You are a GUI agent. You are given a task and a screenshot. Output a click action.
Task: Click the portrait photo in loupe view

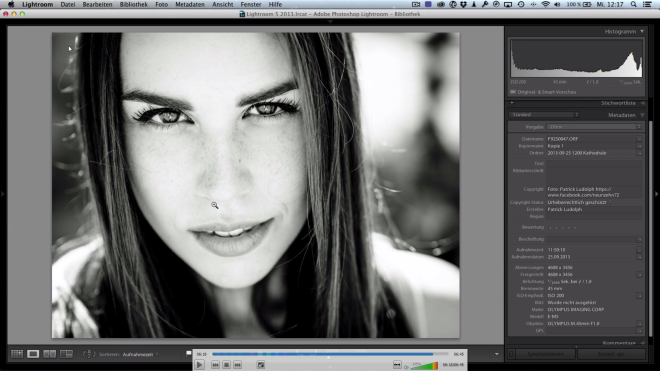click(255, 185)
